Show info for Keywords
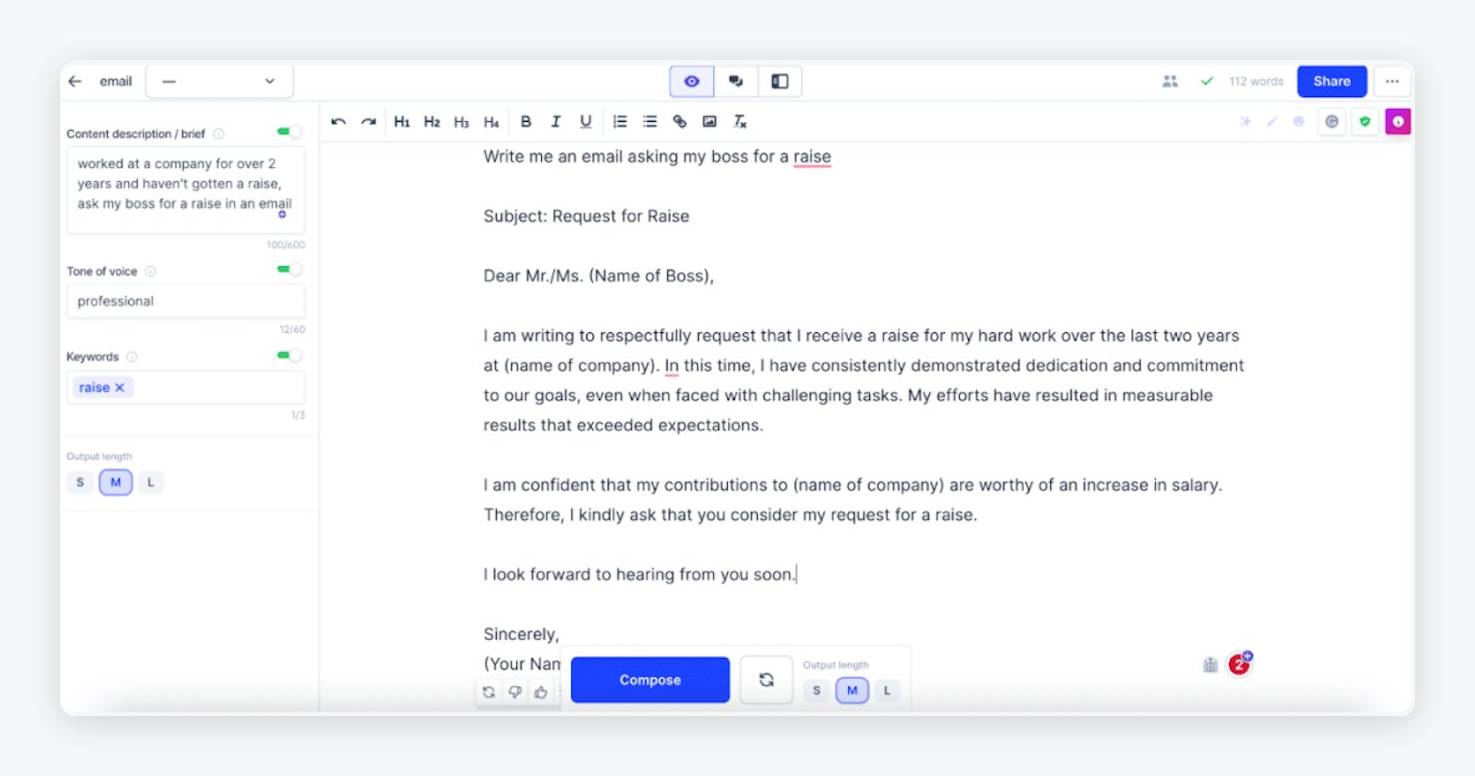This screenshot has height=776, width=1475. pyautogui.click(x=132, y=357)
